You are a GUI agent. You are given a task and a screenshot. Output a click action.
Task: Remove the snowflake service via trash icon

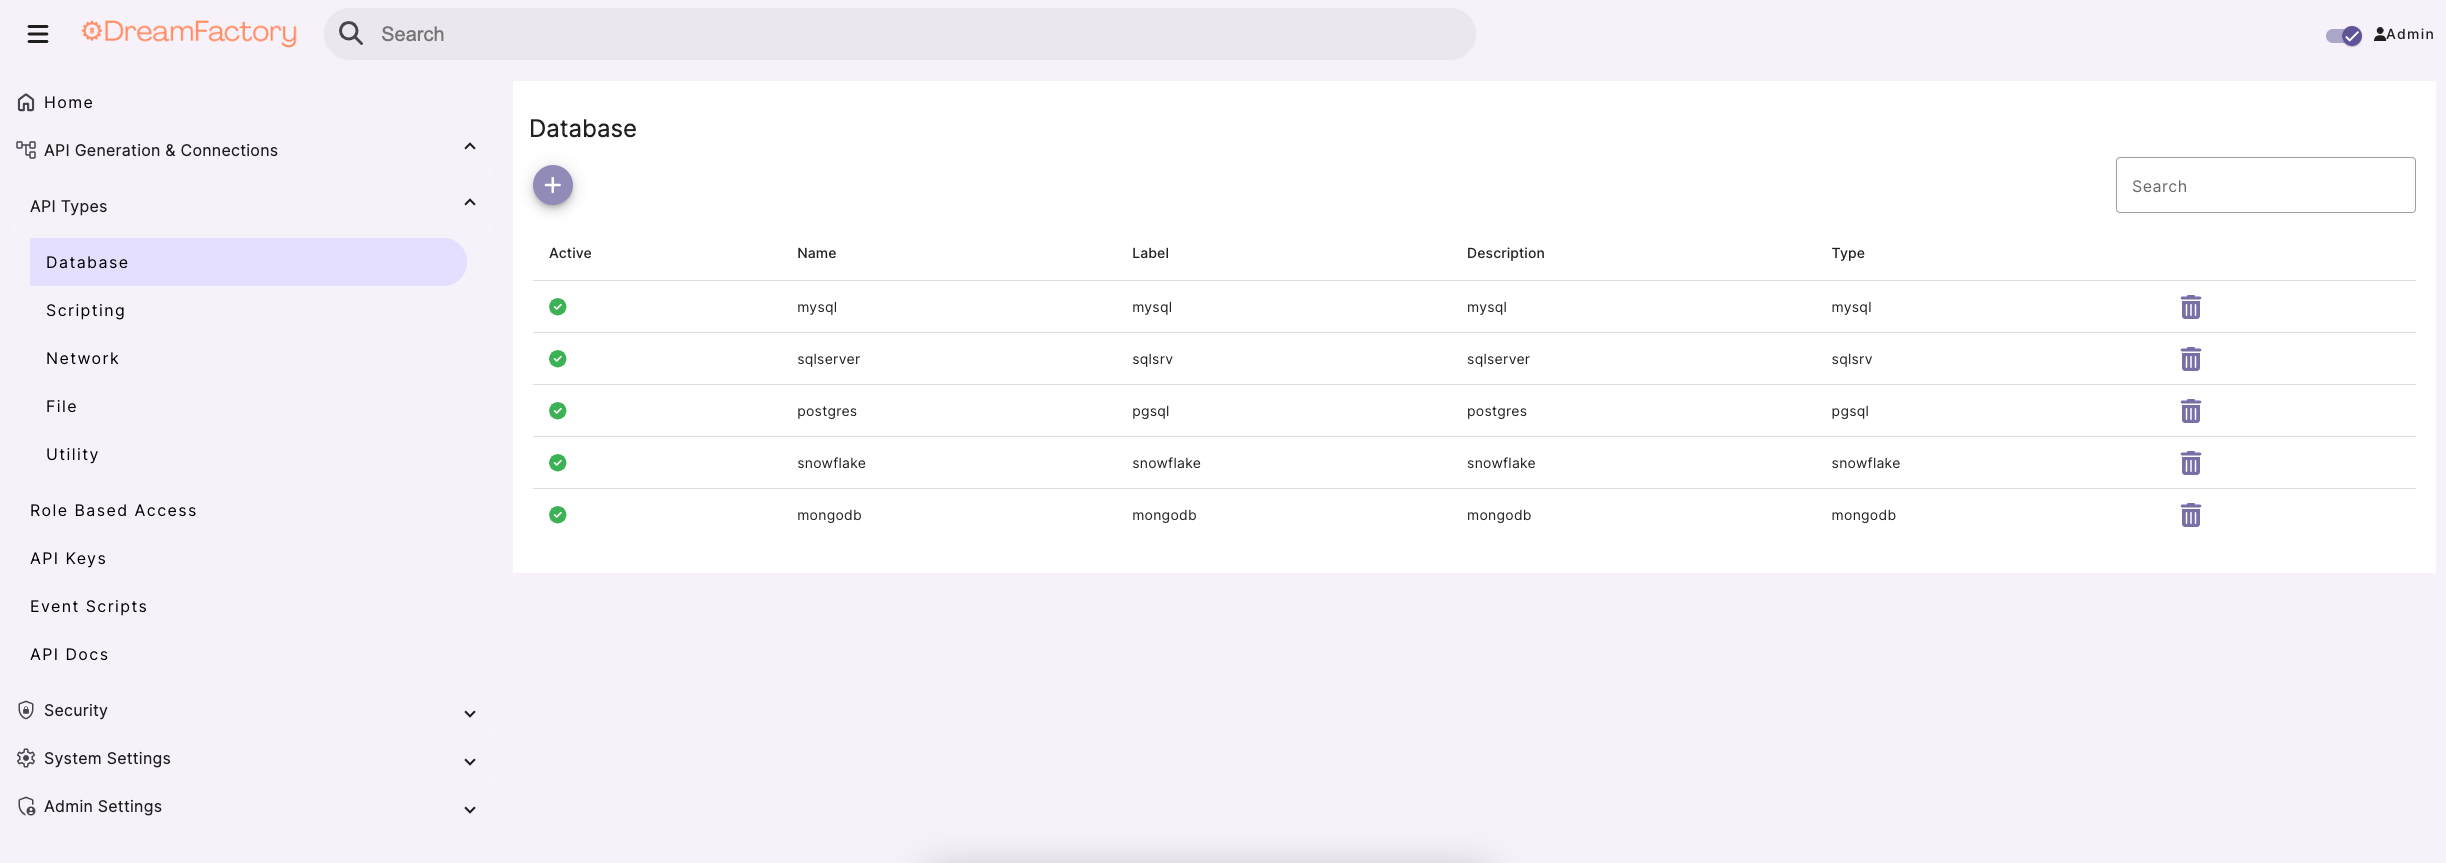tap(2190, 463)
